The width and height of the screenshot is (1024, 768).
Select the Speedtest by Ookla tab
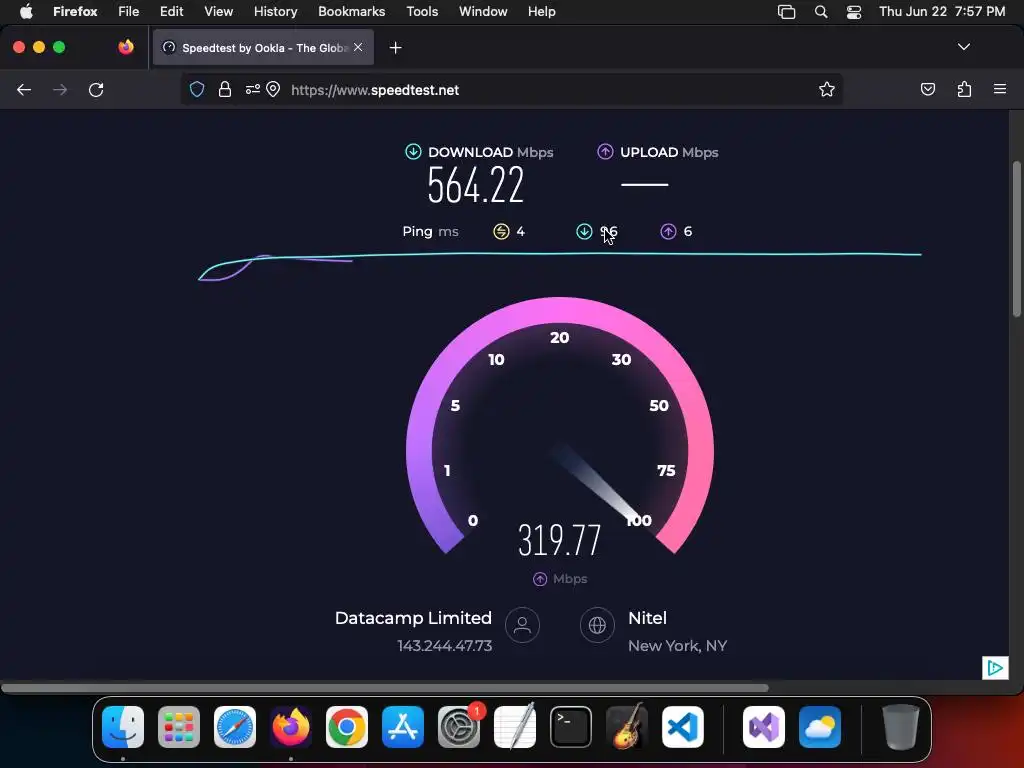click(263, 48)
